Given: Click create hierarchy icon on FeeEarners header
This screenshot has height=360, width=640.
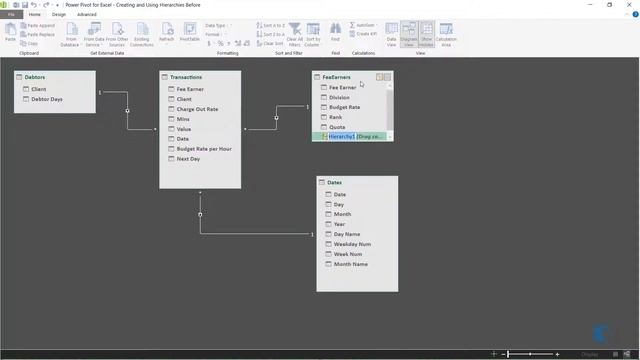Looking at the screenshot, I should point(379,77).
